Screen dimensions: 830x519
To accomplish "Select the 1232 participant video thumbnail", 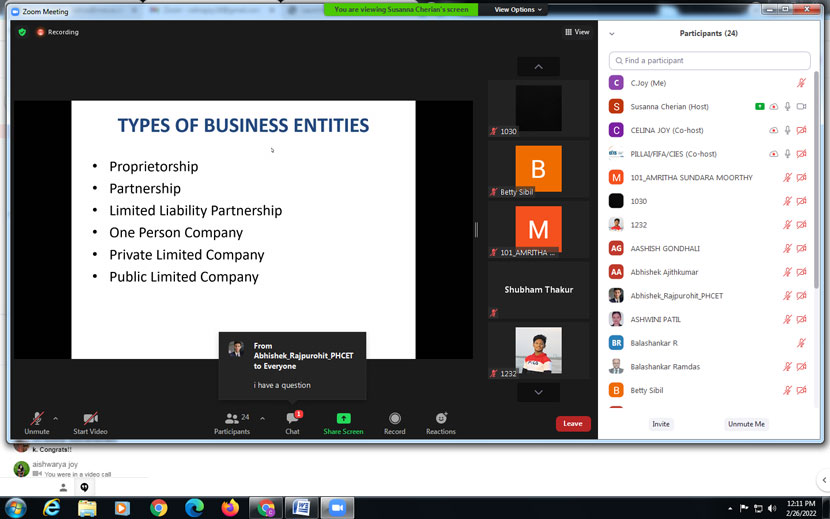I will (x=538, y=351).
